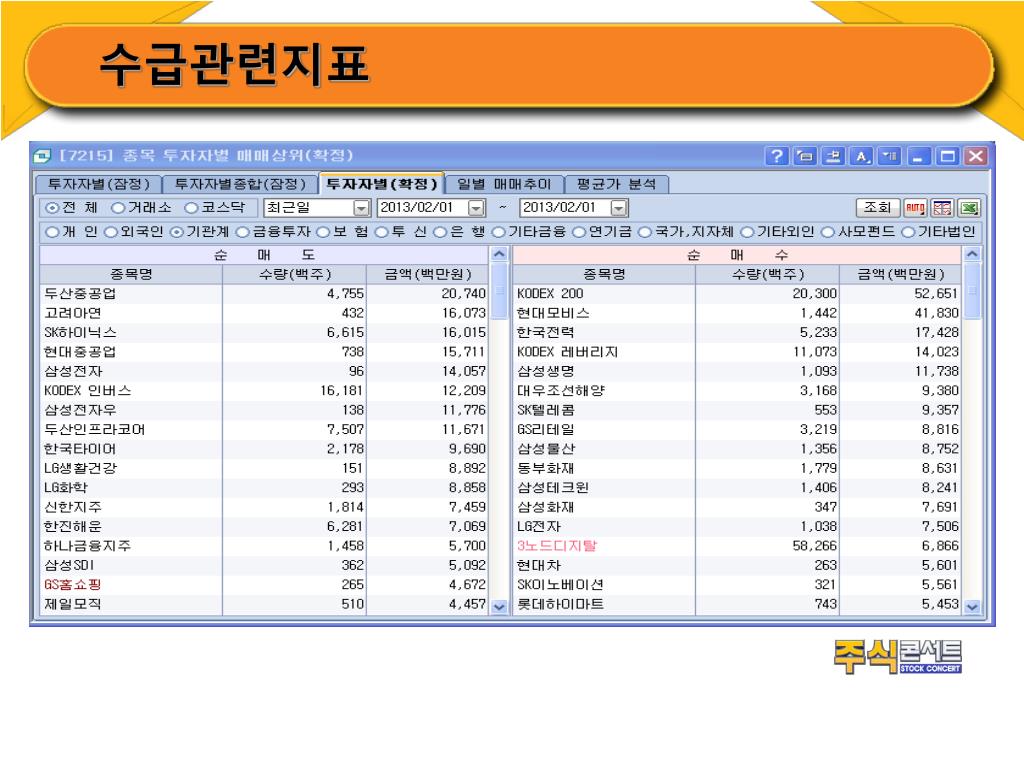This screenshot has width=1024, height=768.
Task: Click up arrow of 순매수 table scrollbar
Action: point(972,255)
